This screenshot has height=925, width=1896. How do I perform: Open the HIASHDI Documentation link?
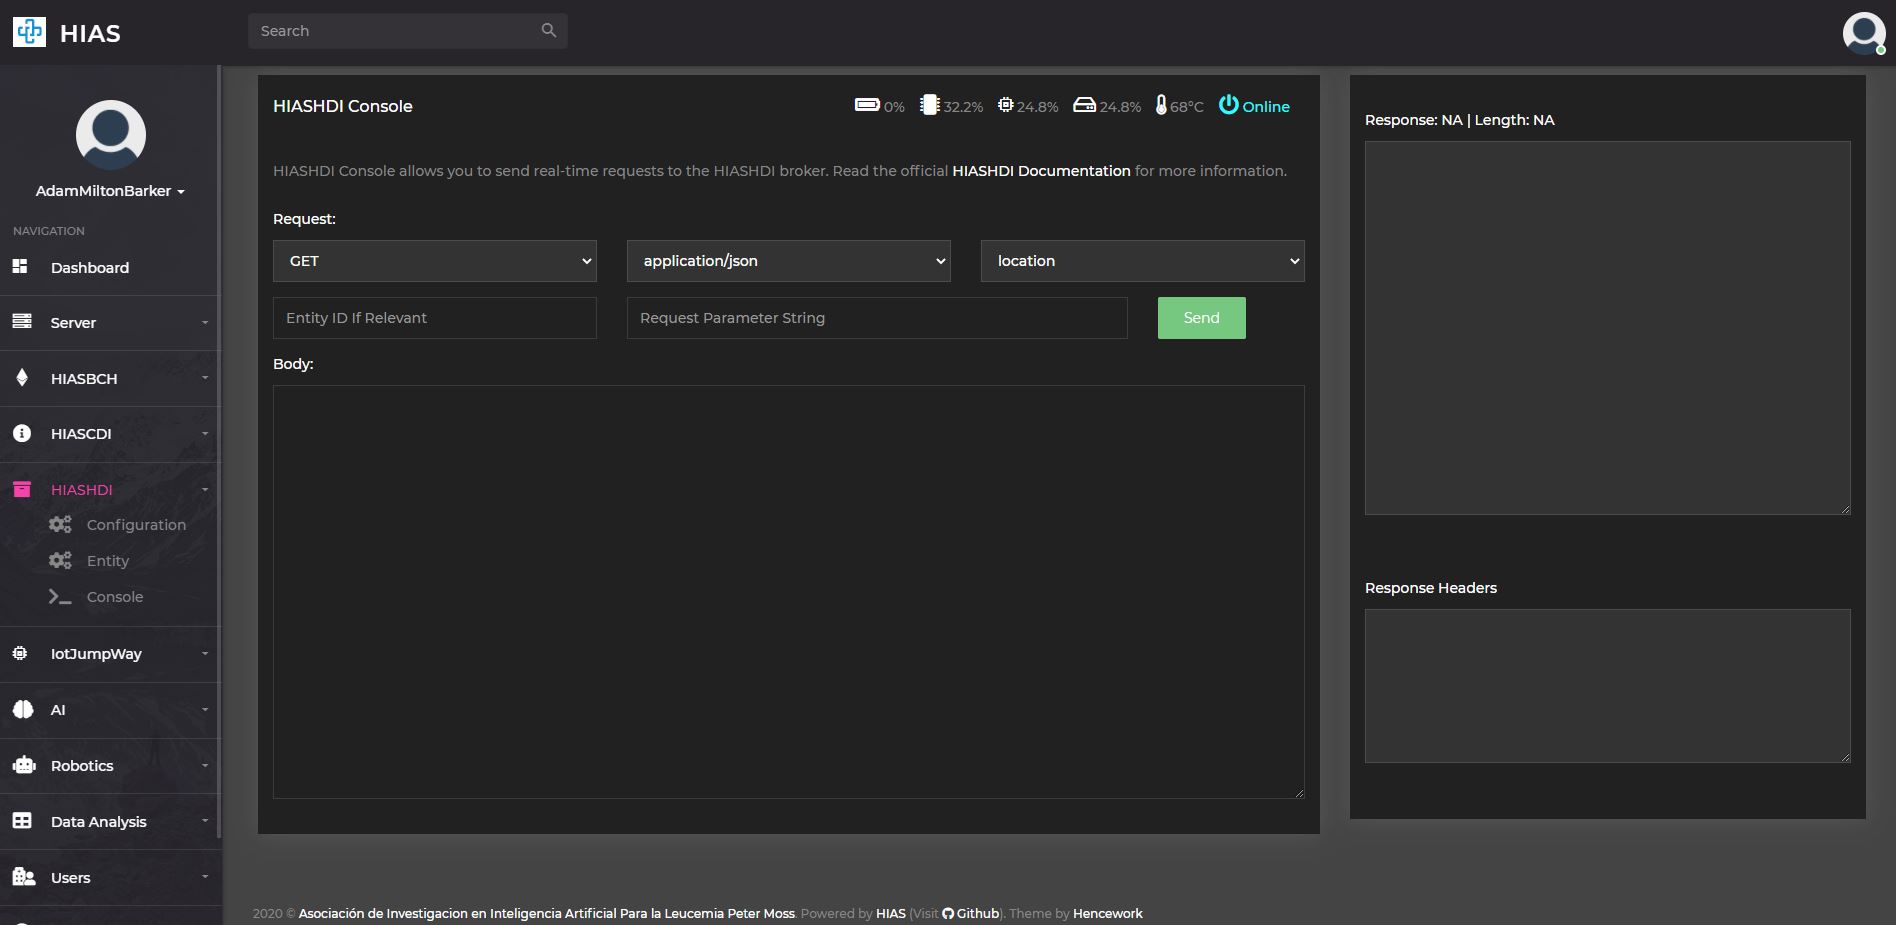(x=1041, y=171)
